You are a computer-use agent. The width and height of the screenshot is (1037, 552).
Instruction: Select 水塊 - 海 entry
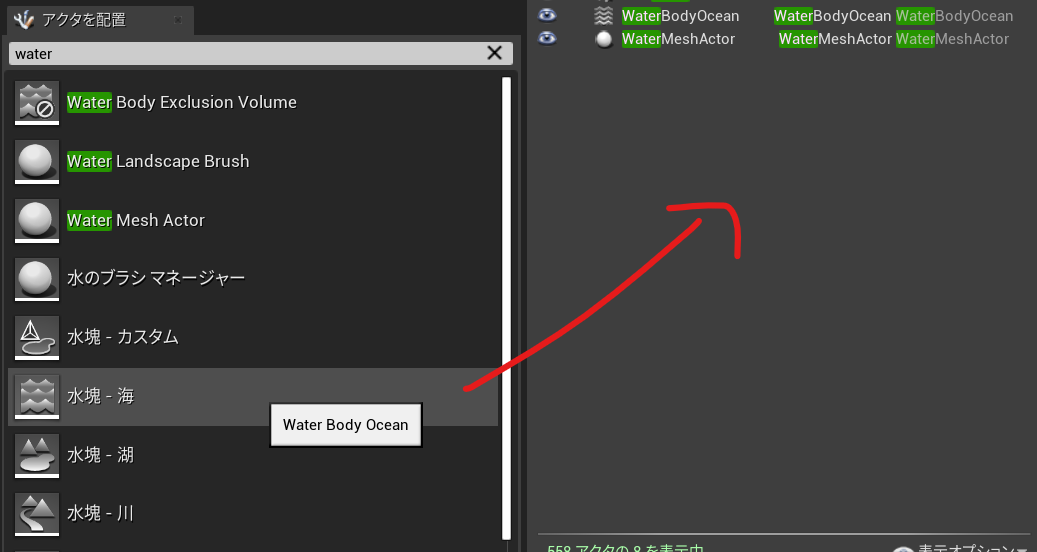[253, 397]
